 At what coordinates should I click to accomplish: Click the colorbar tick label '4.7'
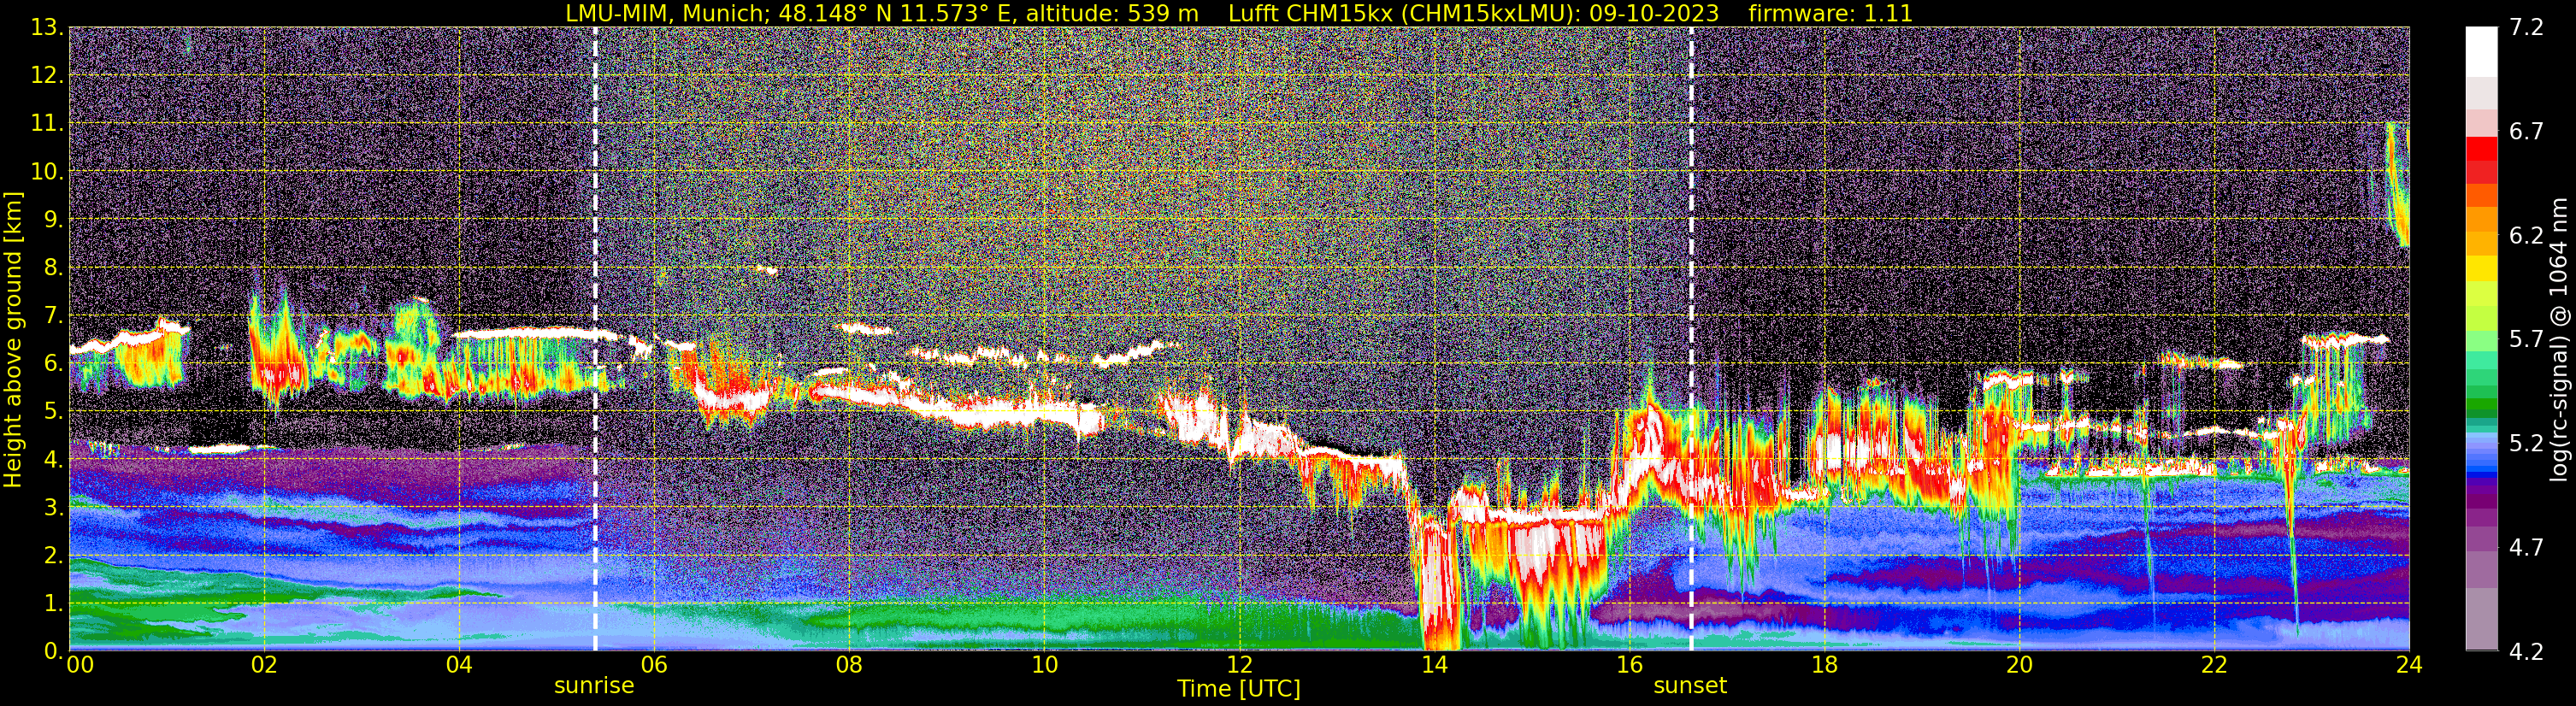point(2526,548)
